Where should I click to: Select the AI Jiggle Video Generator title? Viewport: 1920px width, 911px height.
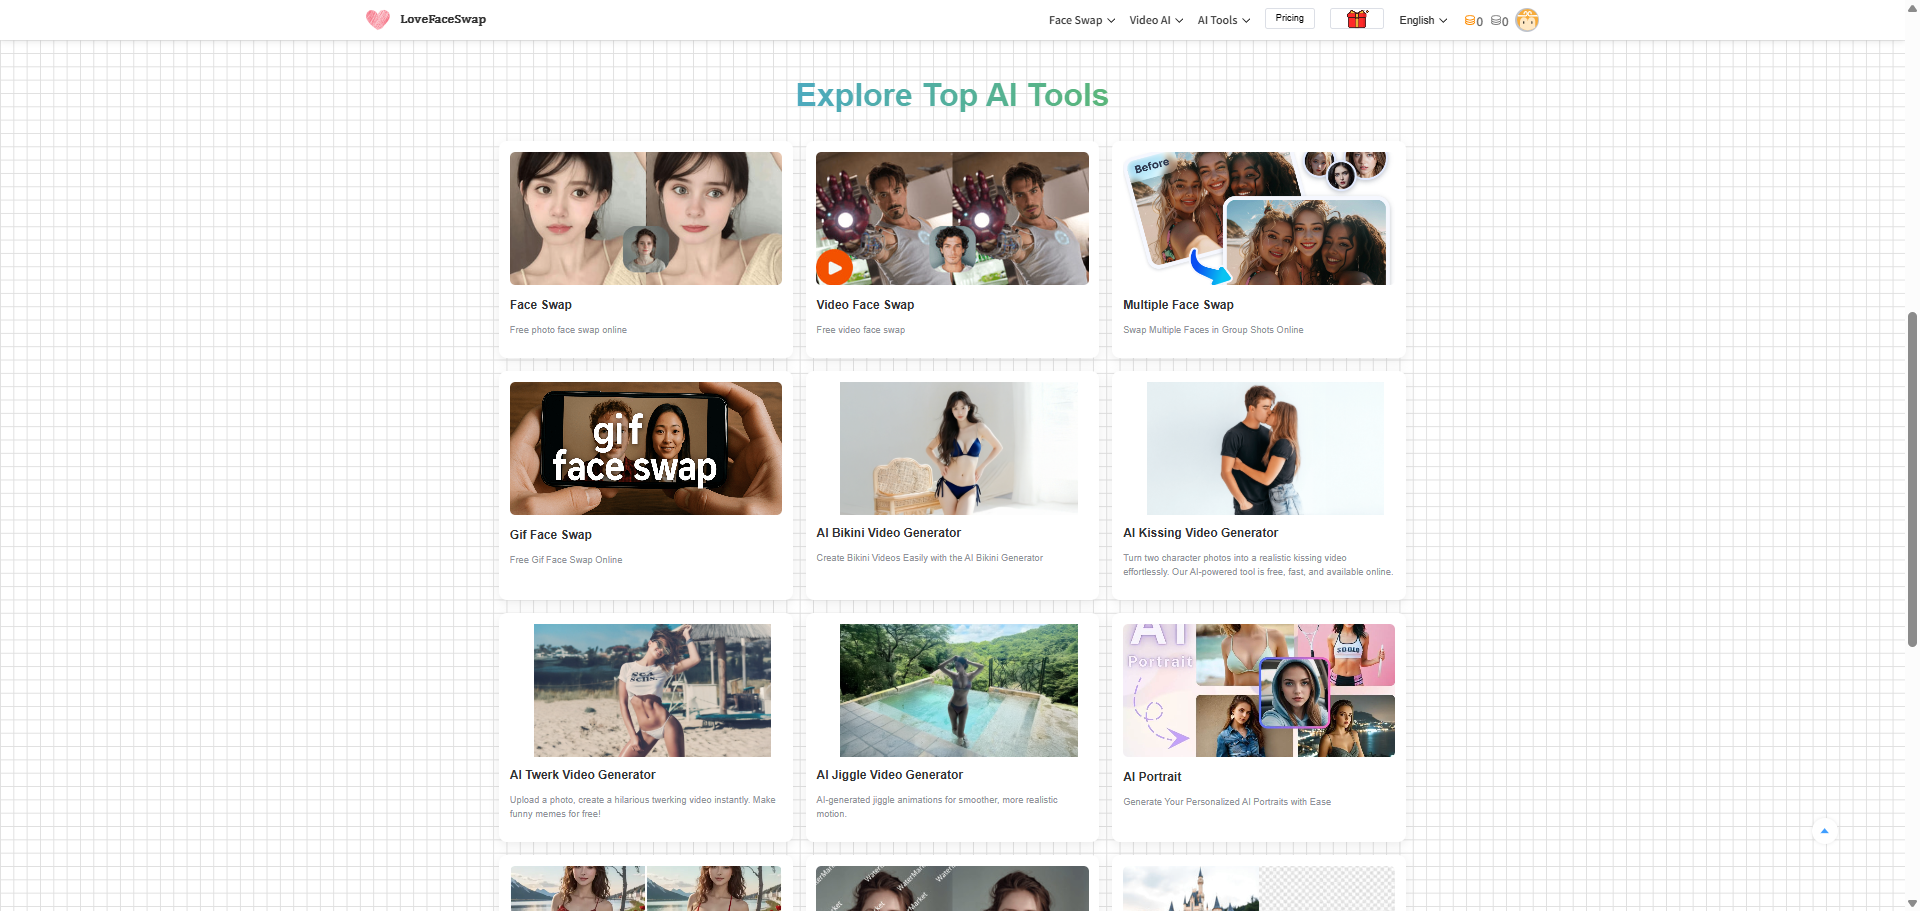click(x=889, y=775)
